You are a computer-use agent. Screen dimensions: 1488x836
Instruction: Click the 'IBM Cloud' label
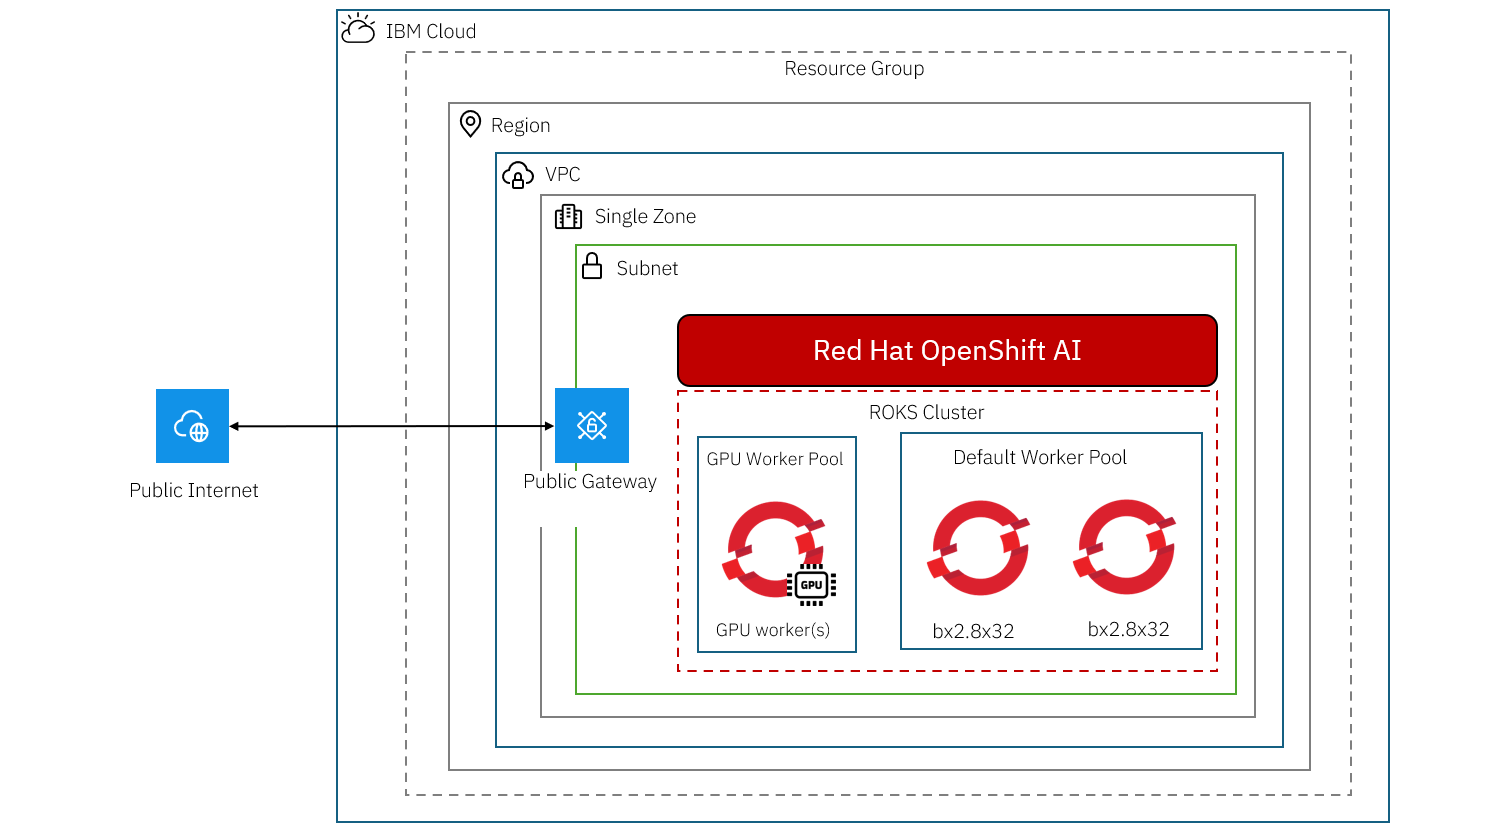431,31
